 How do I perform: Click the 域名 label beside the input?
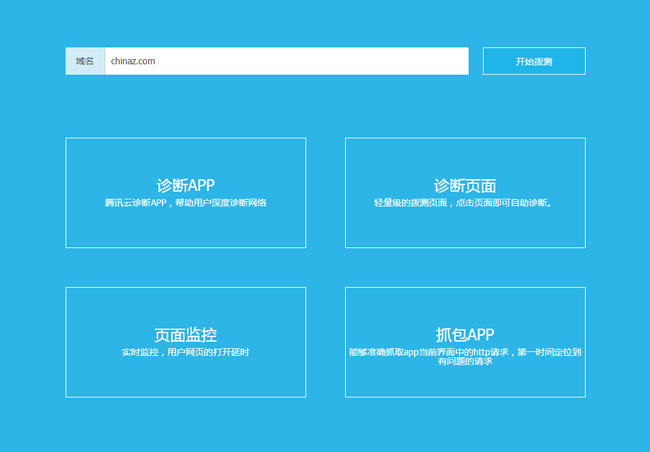point(85,61)
